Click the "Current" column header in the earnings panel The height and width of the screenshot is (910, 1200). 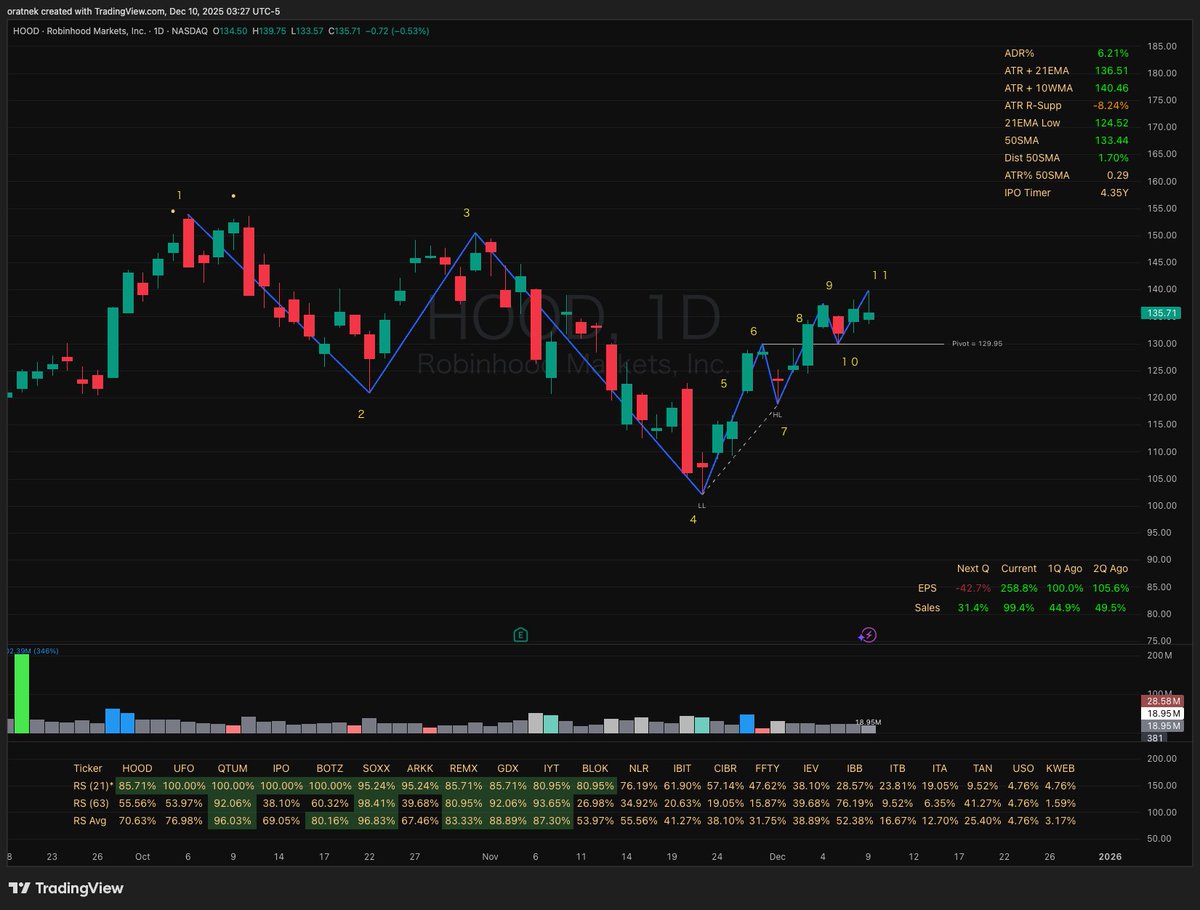tap(1018, 568)
